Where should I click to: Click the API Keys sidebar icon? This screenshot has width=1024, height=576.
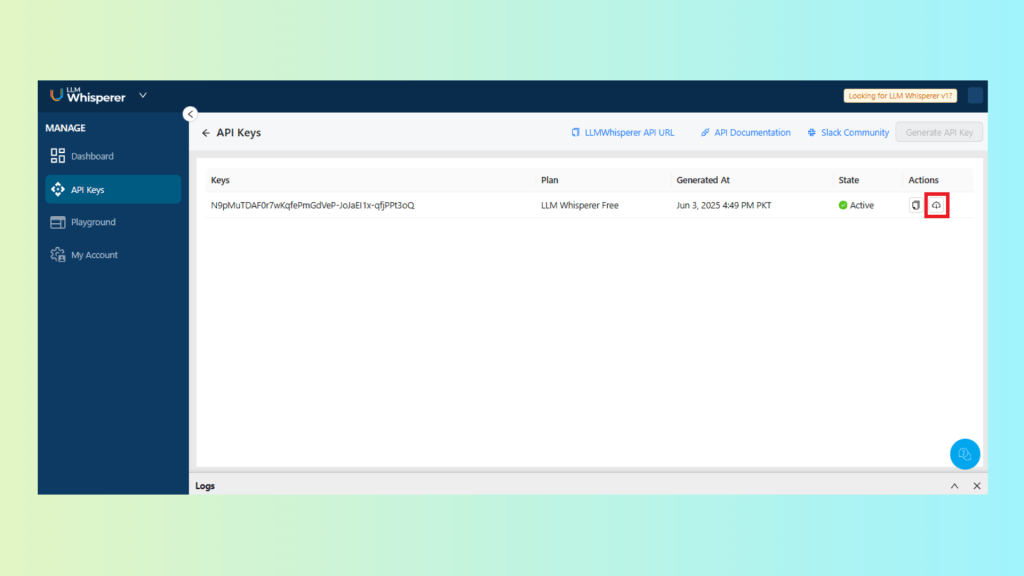pos(57,189)
